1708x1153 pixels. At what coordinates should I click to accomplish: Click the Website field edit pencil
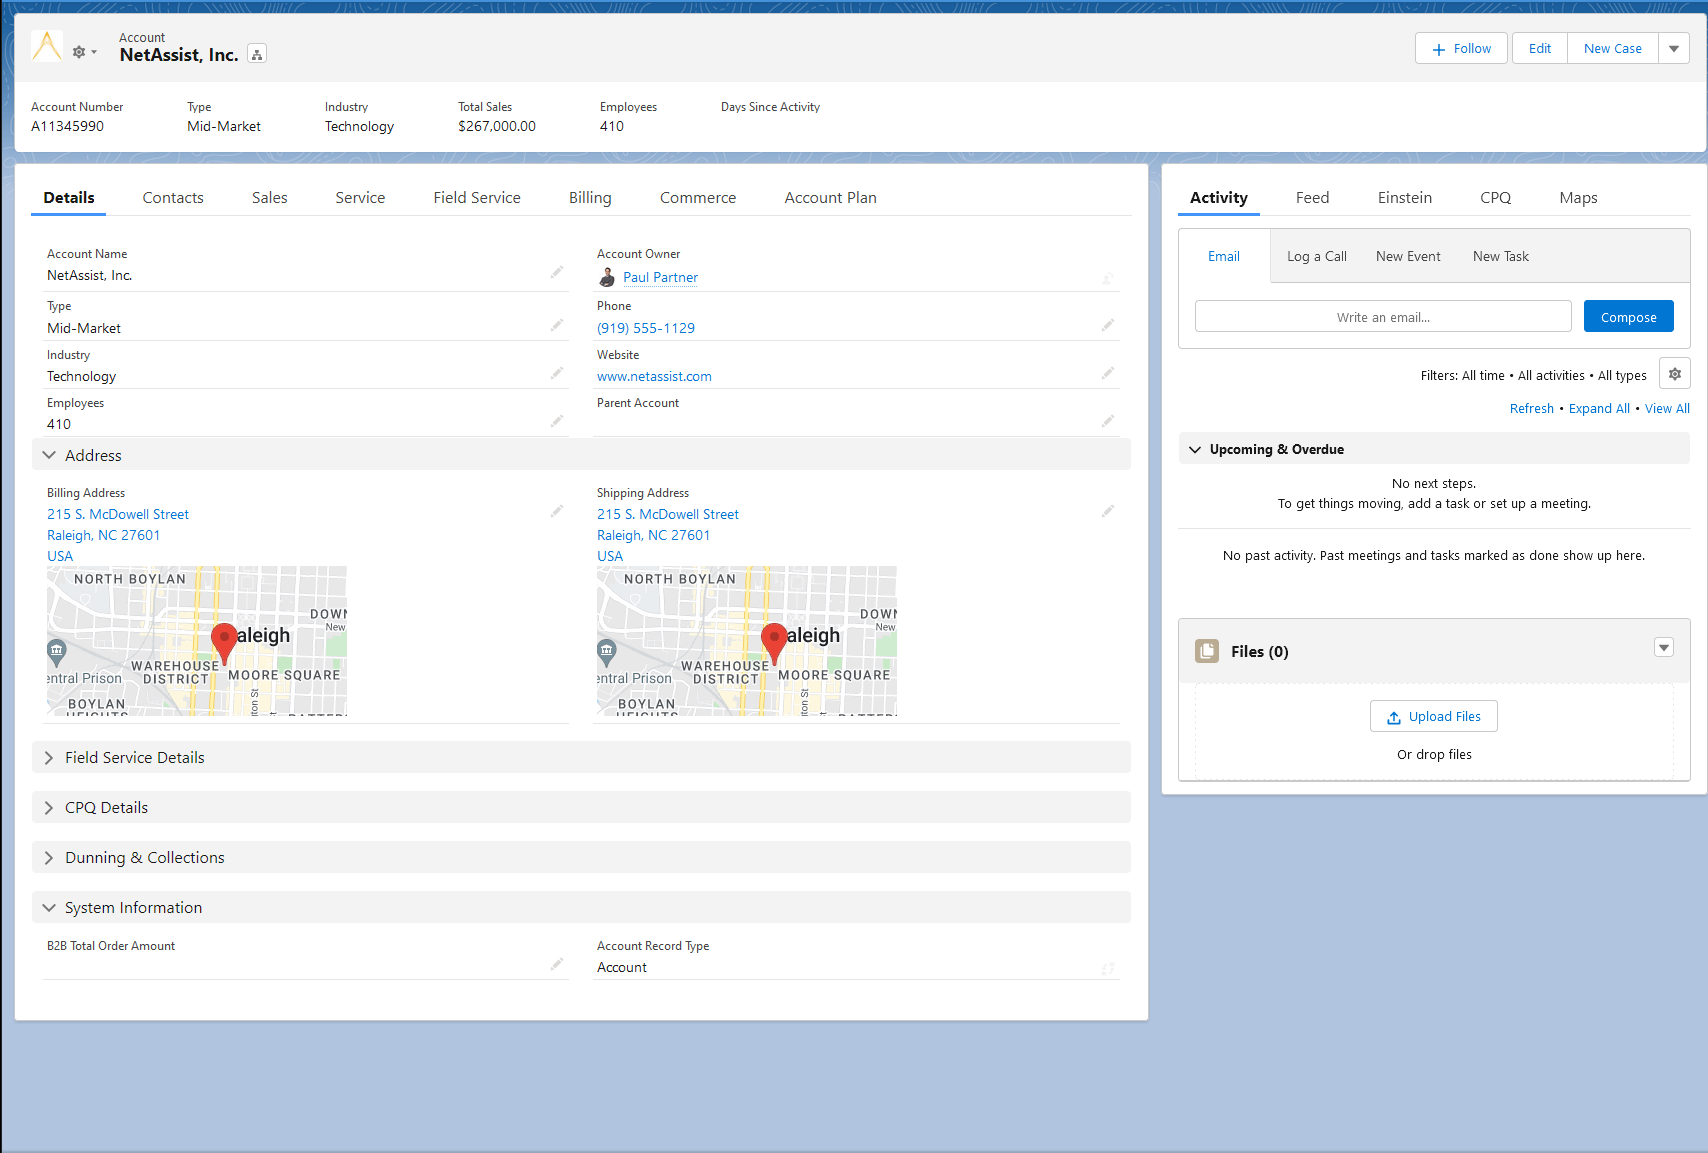click(1108, 373)
